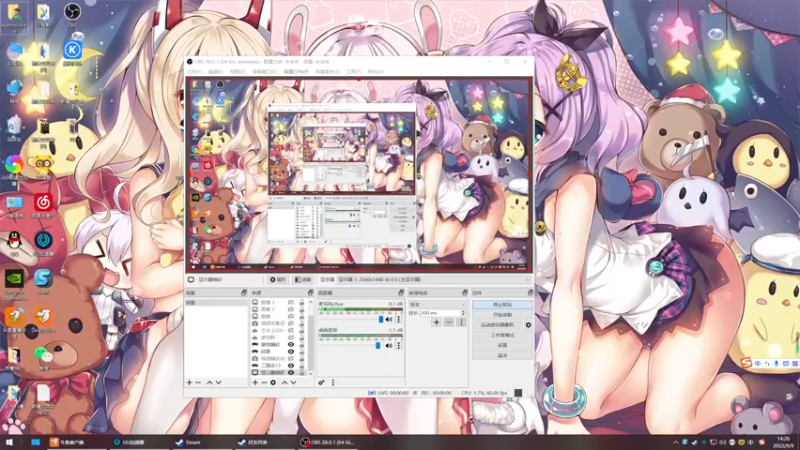Toggle the lock for source 文本 (GDI+)
This screenshot has width=800, height=450.
tap(302, 331)
